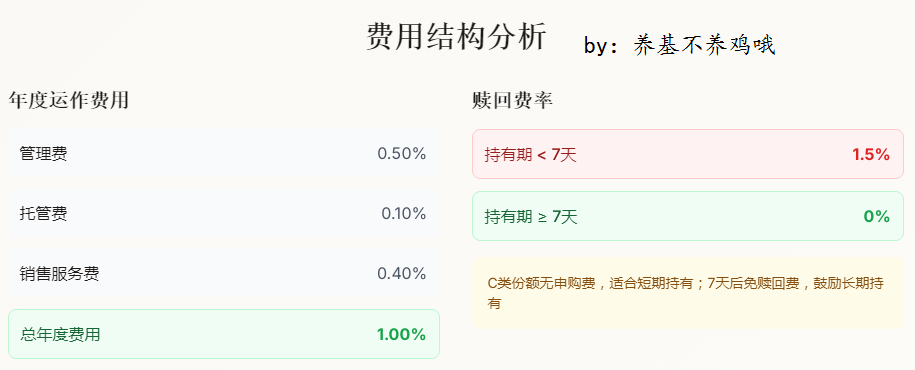Click the 总年度费用 label text
Image resolution: width=915 pixels, height=370 pixels.
61,335
